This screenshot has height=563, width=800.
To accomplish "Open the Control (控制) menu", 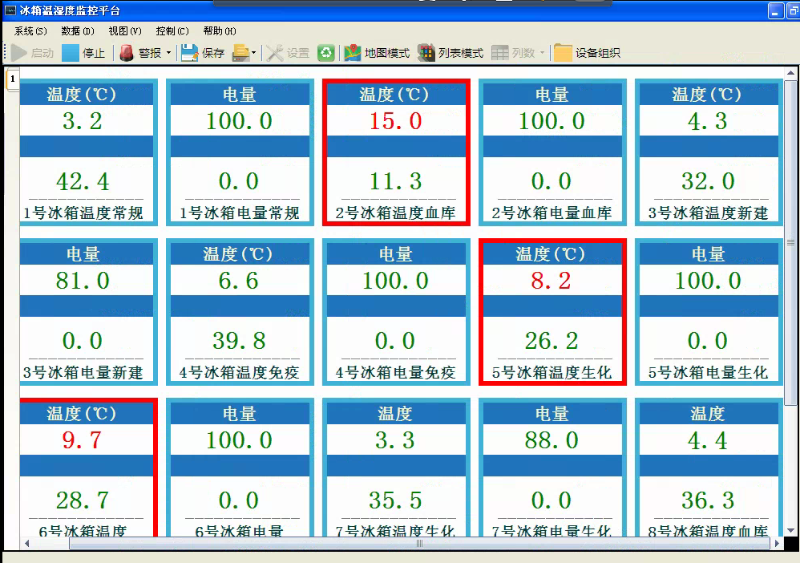I will point(172,31).
